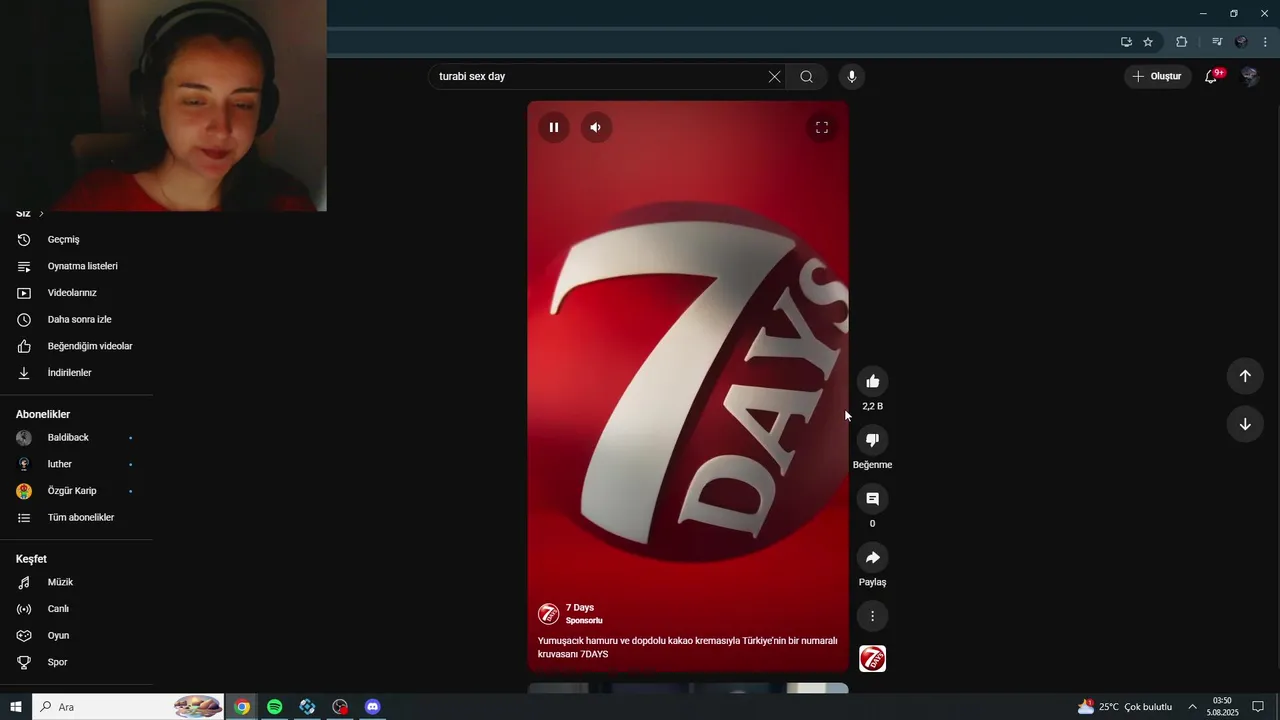1280x720 pixels.
Task: Click into the YouTube search field
Action: coord(598,77)
